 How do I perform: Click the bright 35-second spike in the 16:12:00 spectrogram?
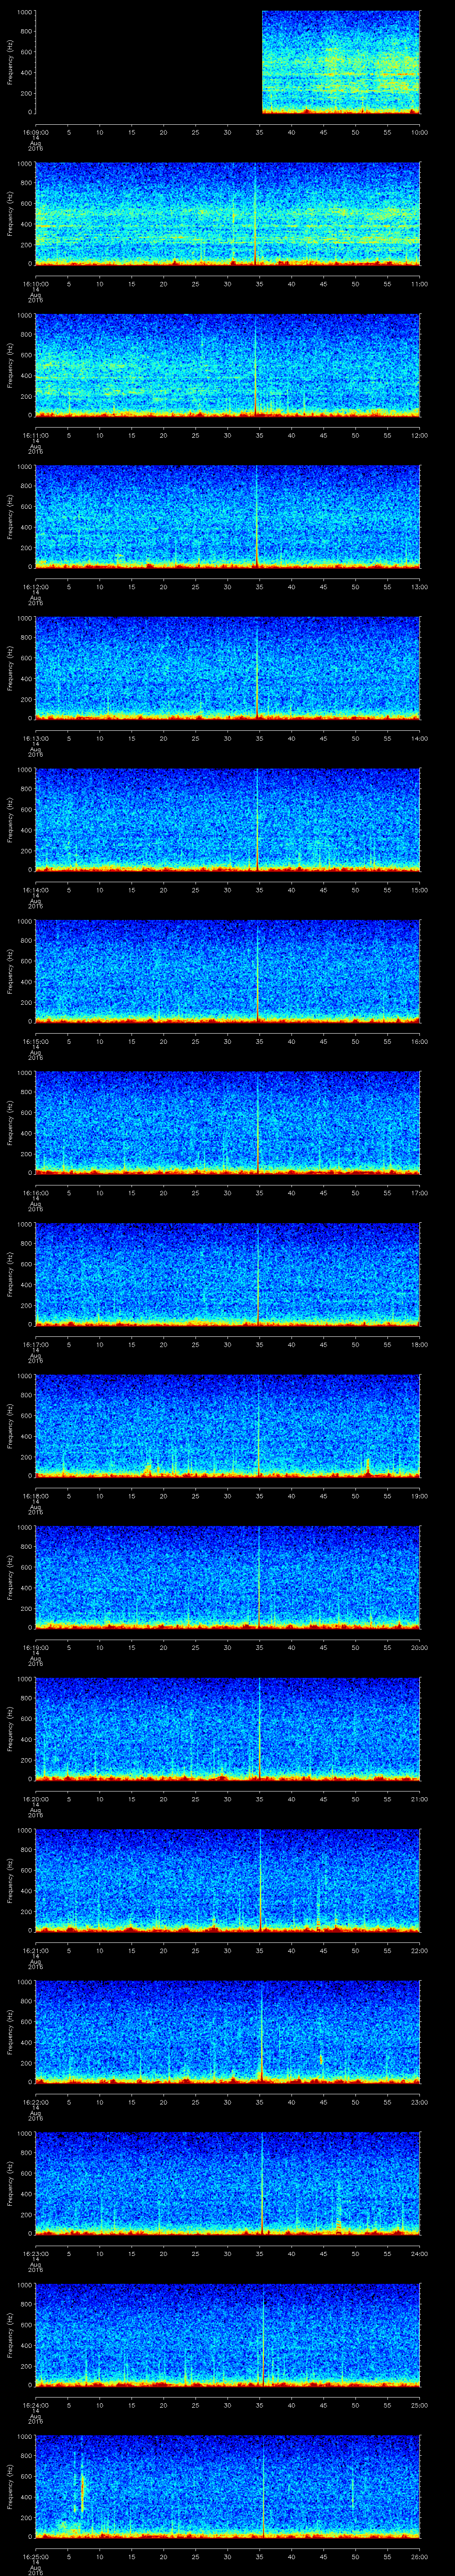coord(257,540)
